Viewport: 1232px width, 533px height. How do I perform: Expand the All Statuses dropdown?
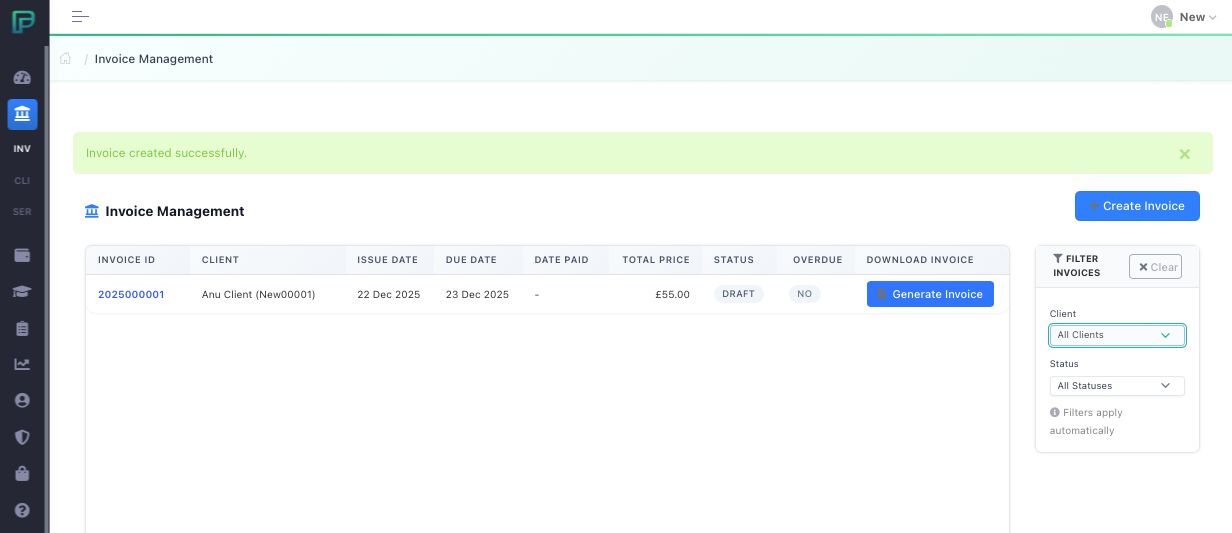pos(1116,386)
